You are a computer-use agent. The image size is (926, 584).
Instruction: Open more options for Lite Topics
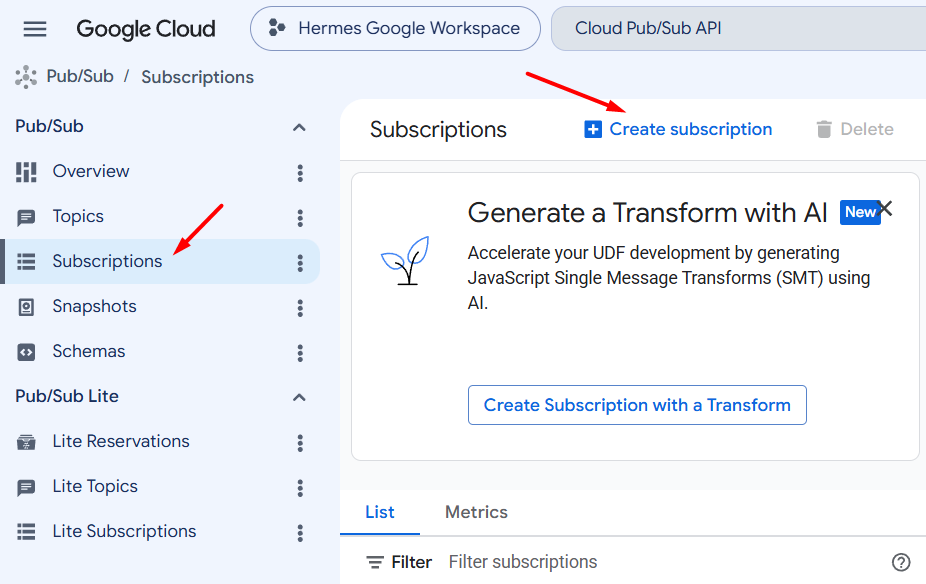point(300,488)
